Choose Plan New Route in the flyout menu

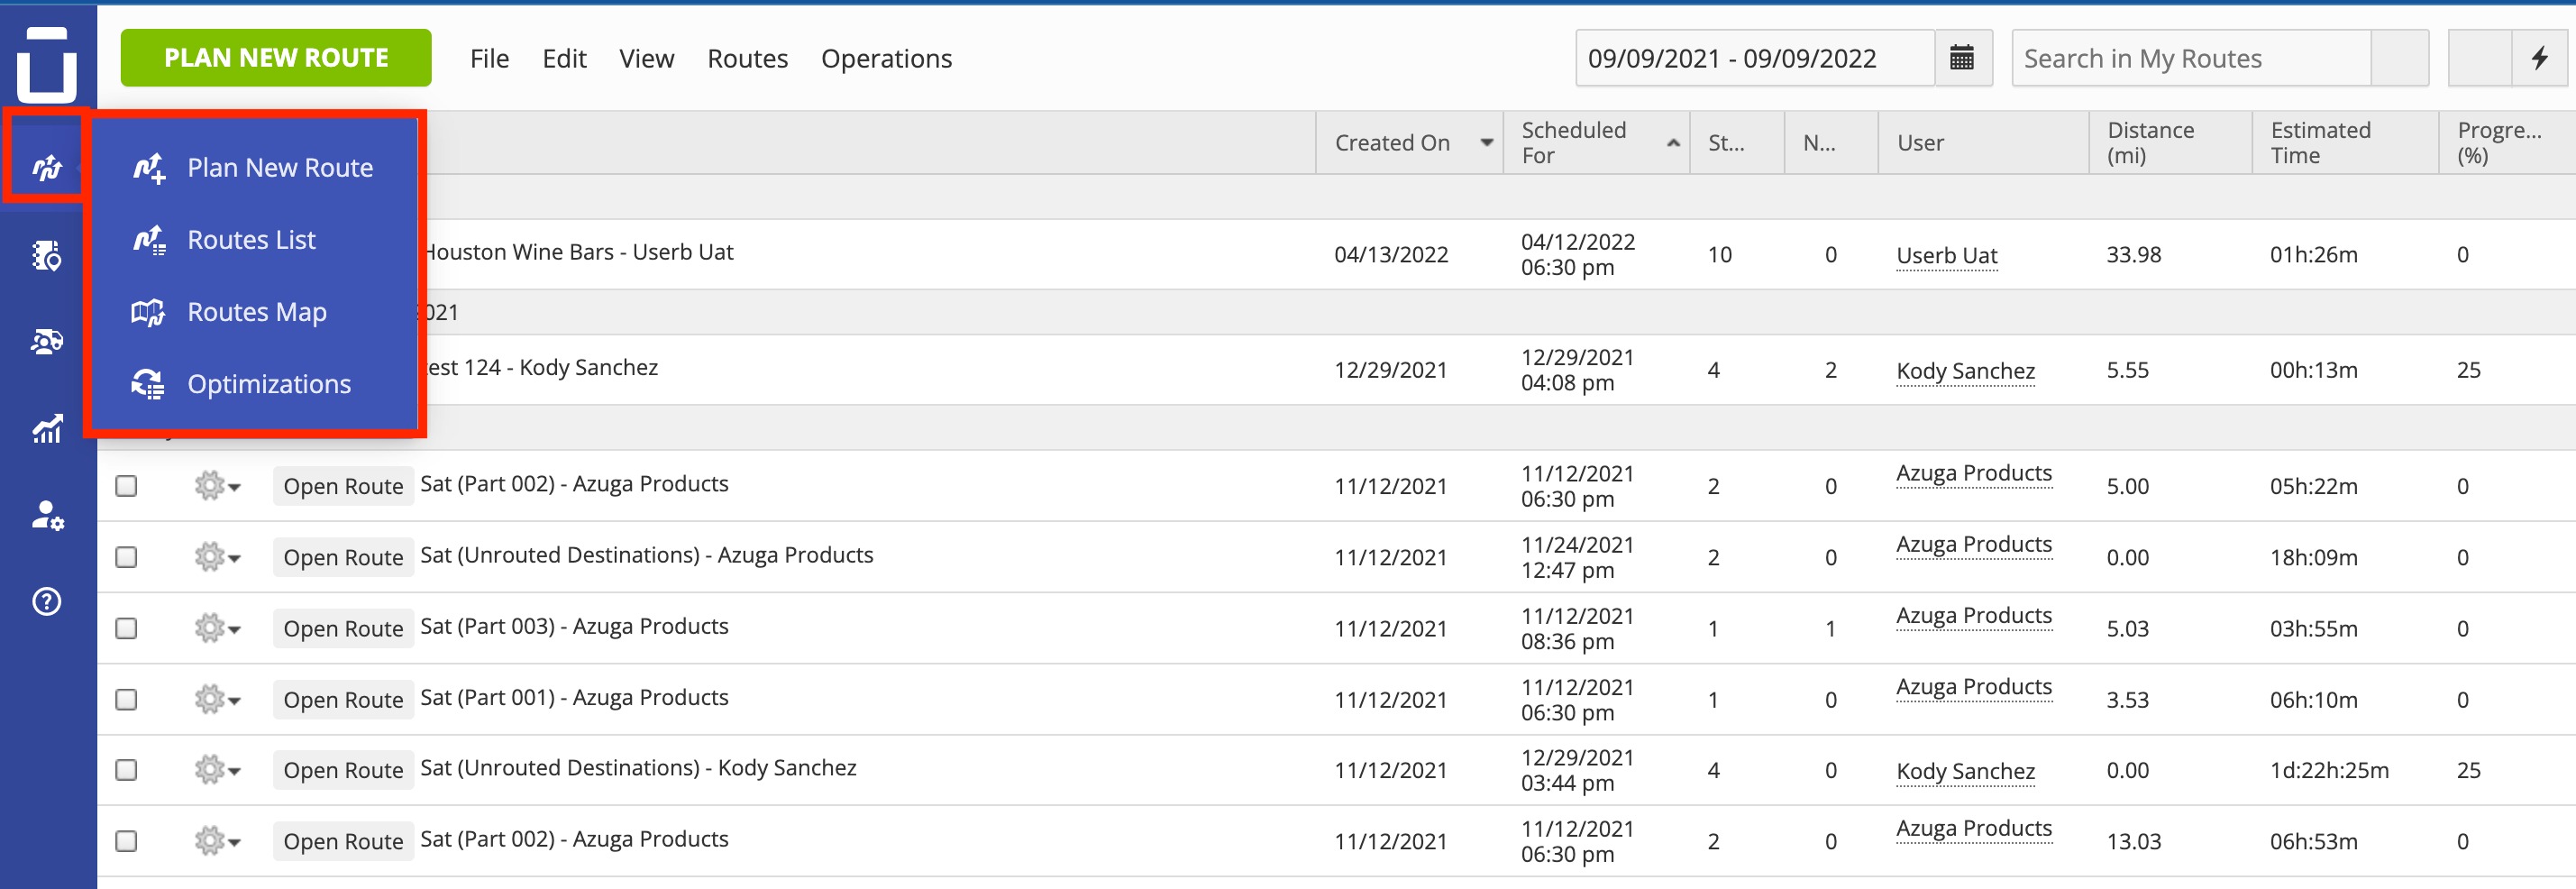pyautogui.click(x=254, y=168)
